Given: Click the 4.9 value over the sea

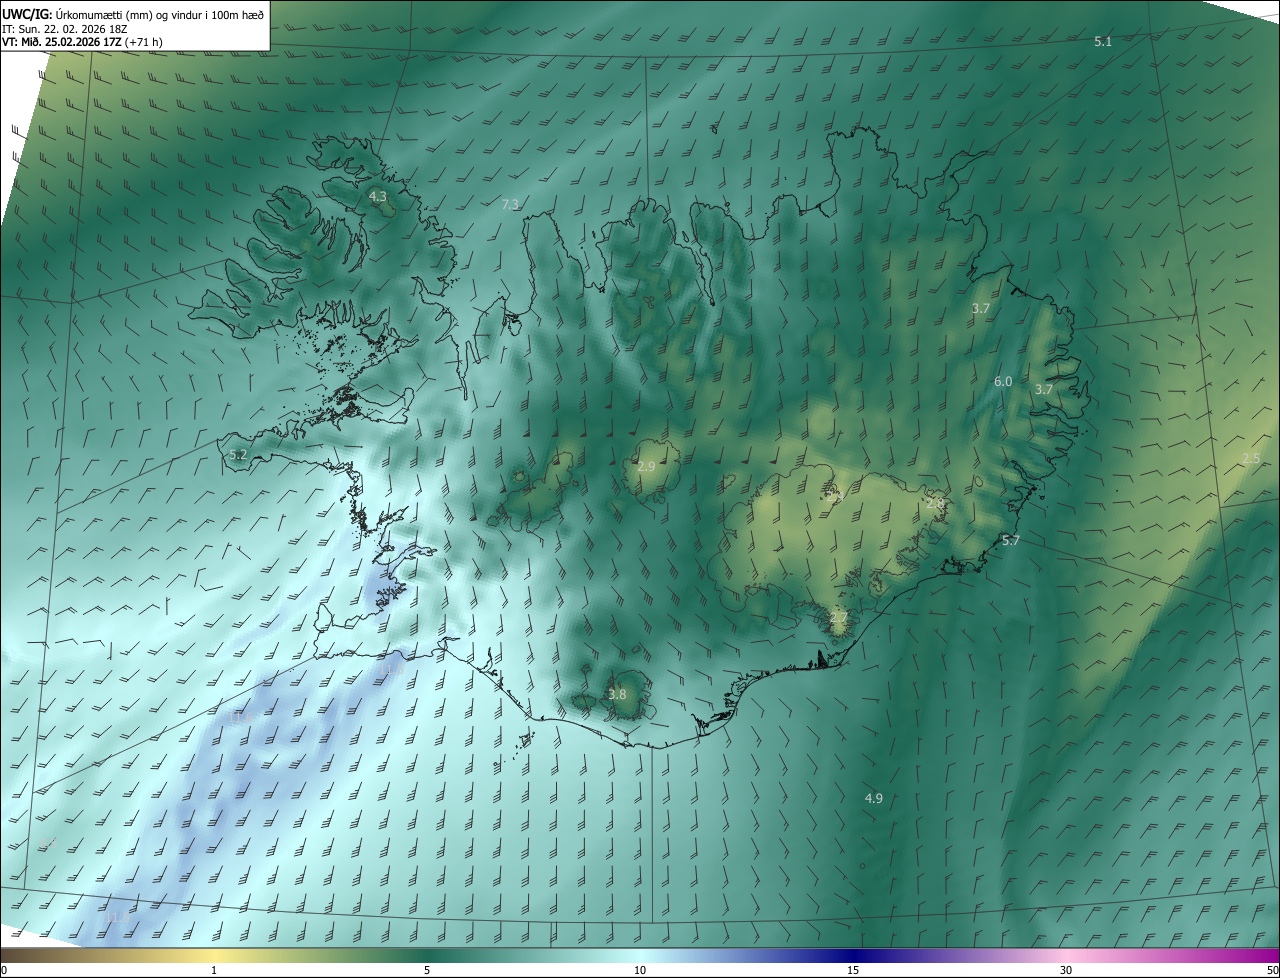Looking at the screenshot, I should click(x=874, y=798).
